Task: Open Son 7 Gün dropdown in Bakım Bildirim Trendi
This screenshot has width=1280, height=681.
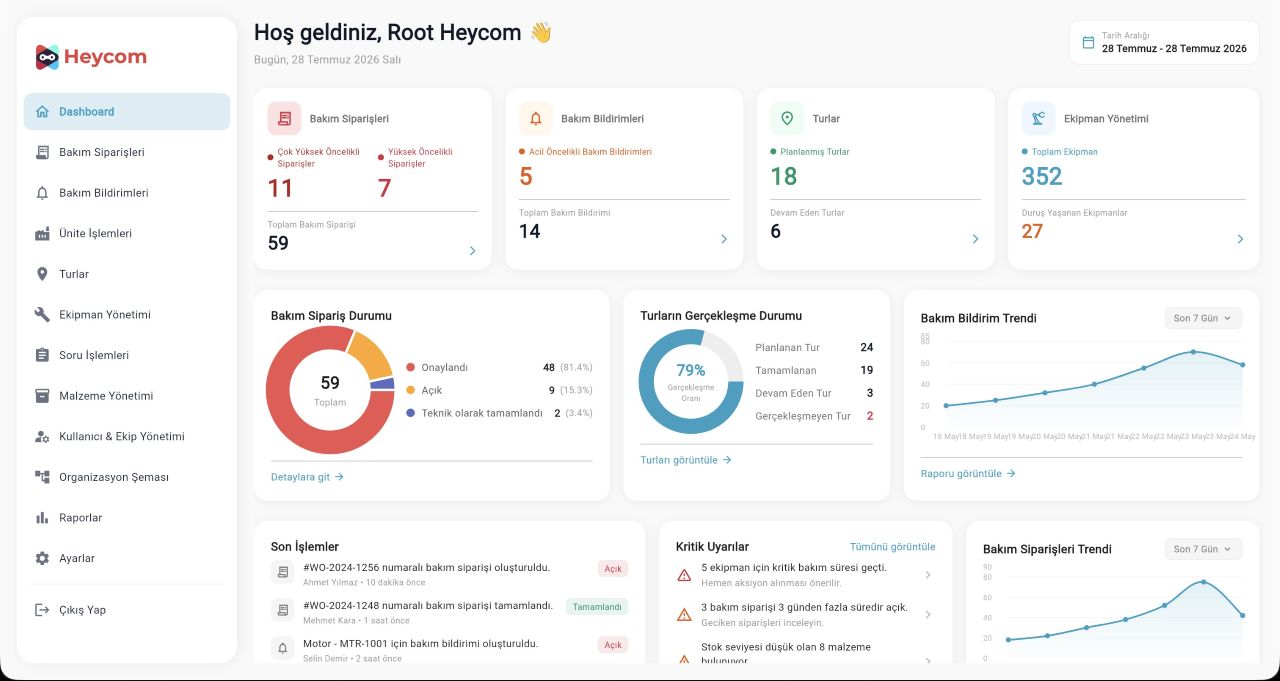Action: 1203,318
